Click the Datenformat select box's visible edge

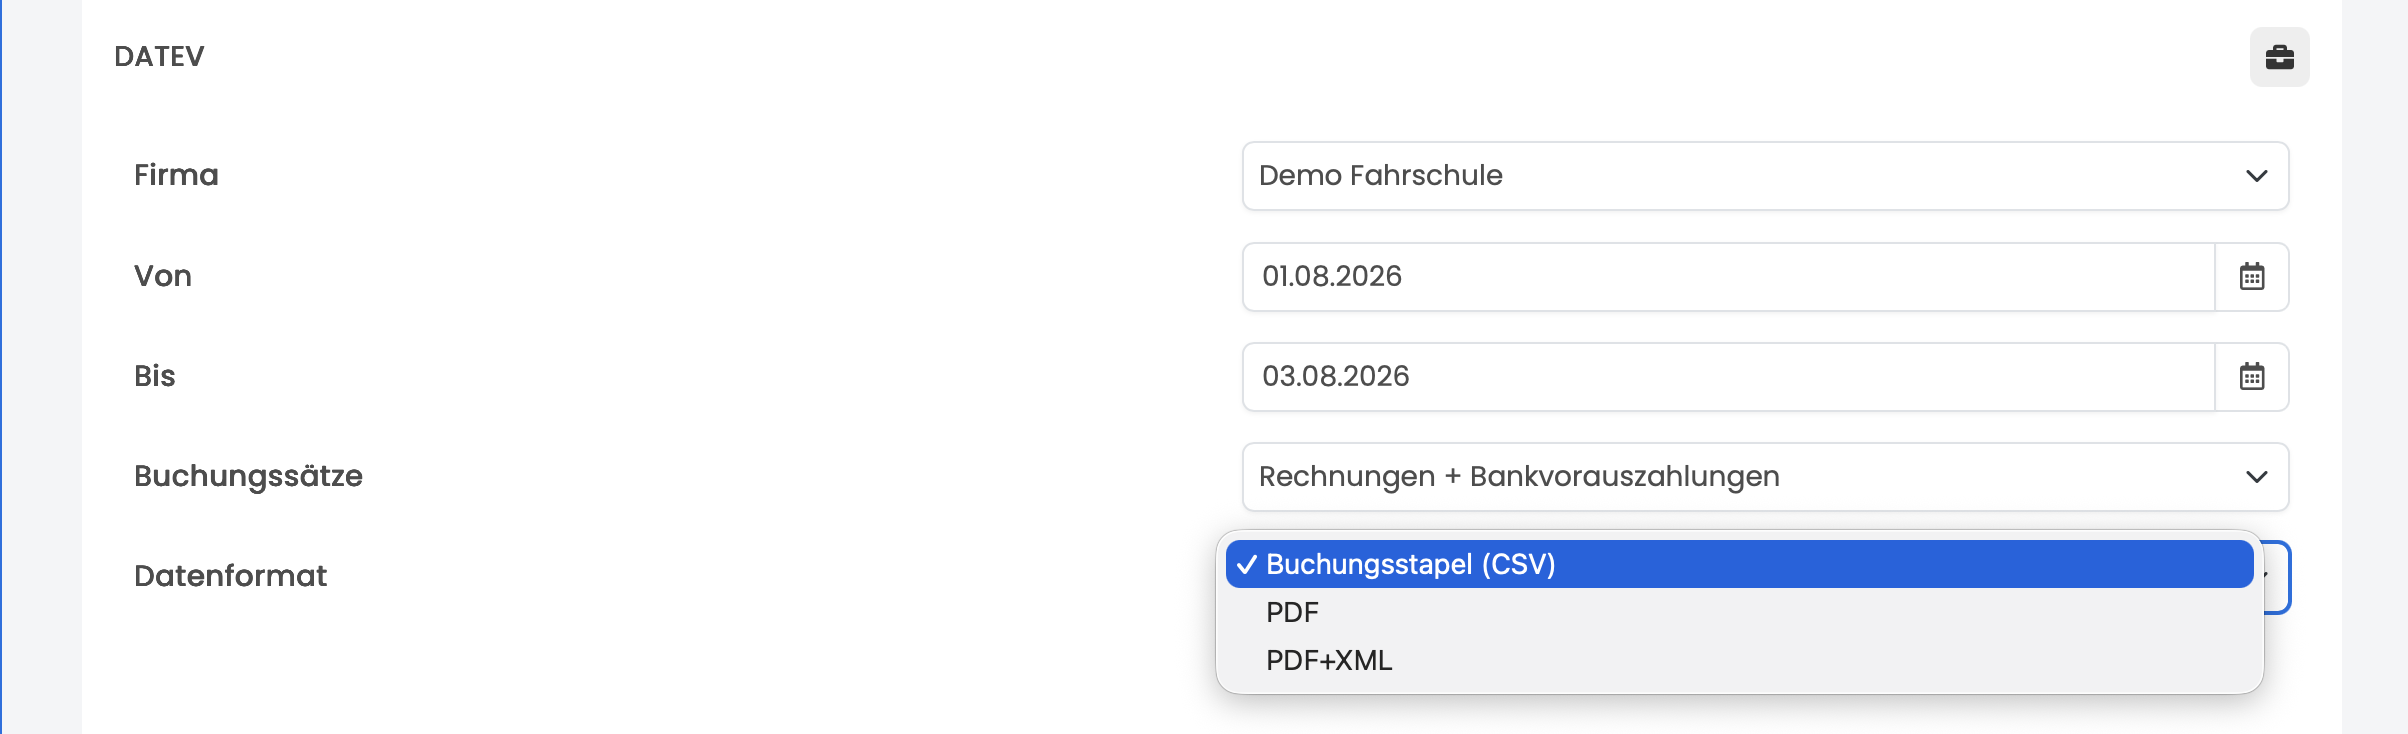2277,577
